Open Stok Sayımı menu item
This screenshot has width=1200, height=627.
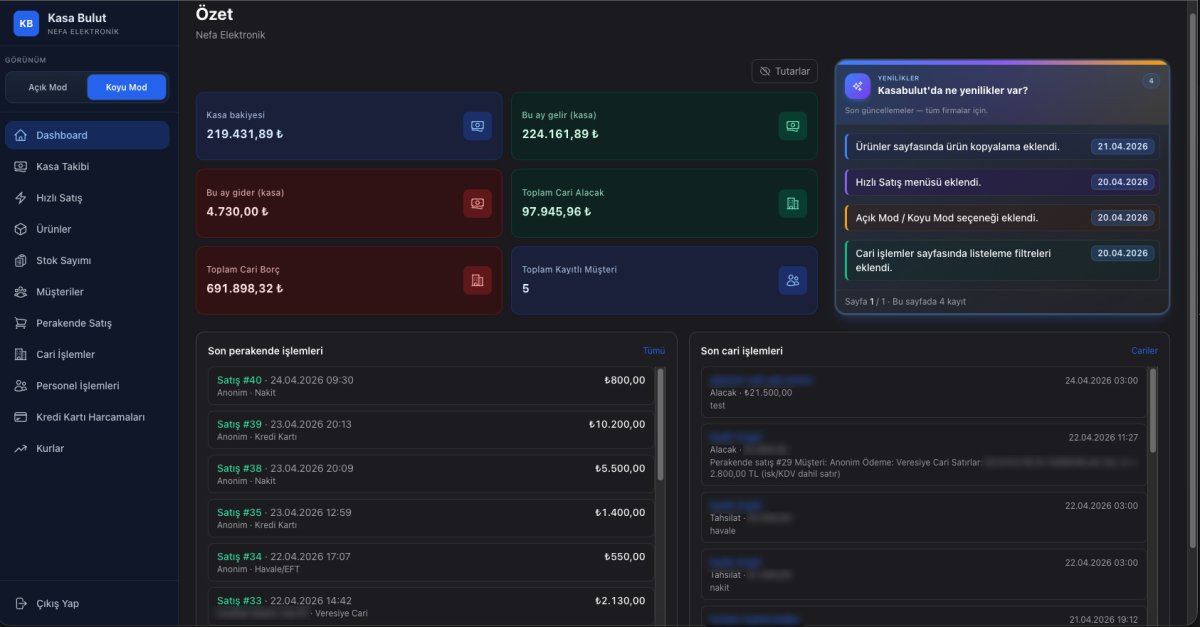pos(63,261)
